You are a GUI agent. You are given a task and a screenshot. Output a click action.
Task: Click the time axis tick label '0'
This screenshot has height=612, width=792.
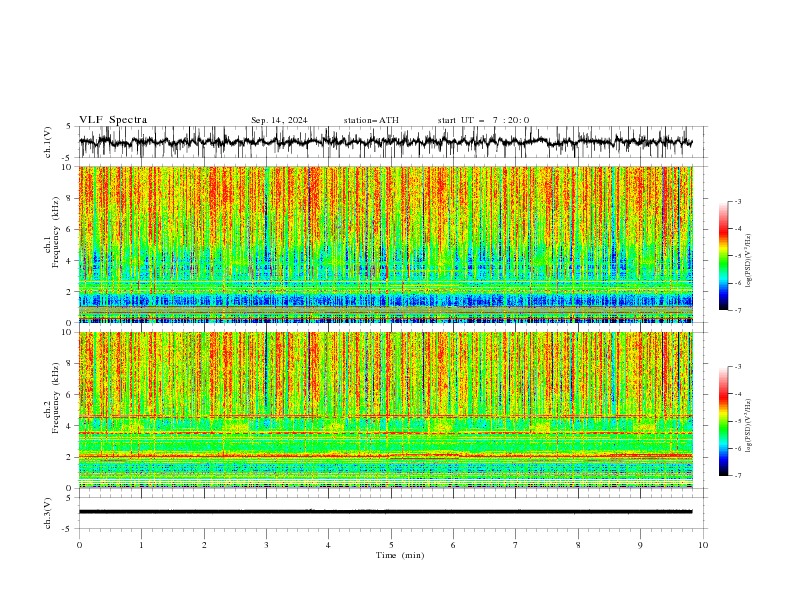[x=79, y=545]
